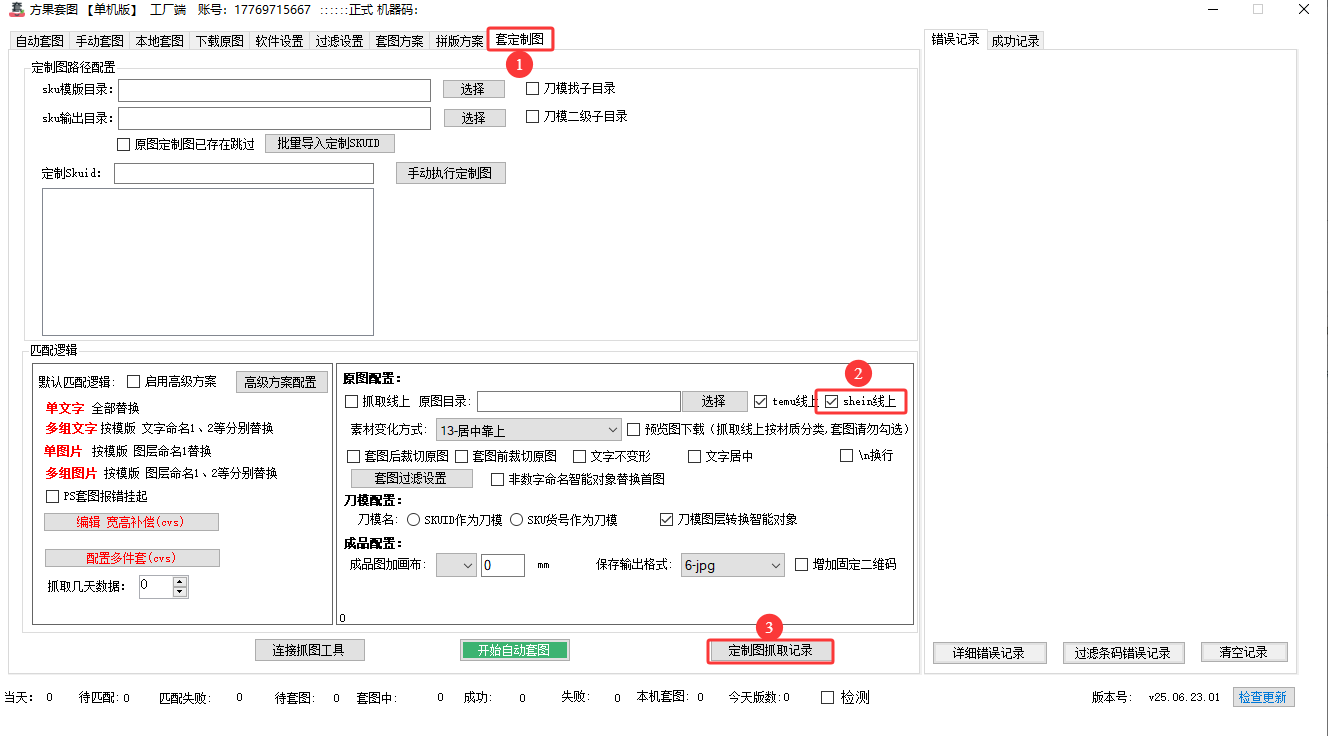The height and width of the screenshot is (736, 1328).
Task: Switch to the 过滤设置 tab
Action: pos(340,41)
